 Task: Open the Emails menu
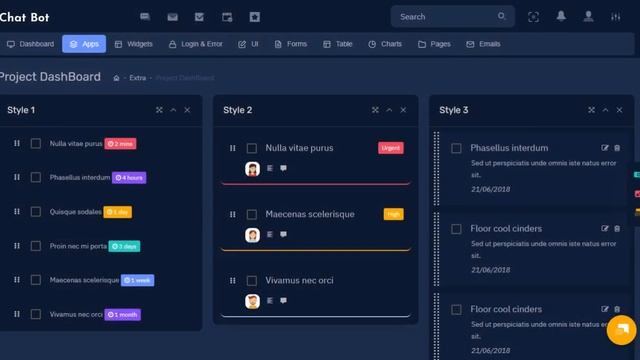point(483,44)
